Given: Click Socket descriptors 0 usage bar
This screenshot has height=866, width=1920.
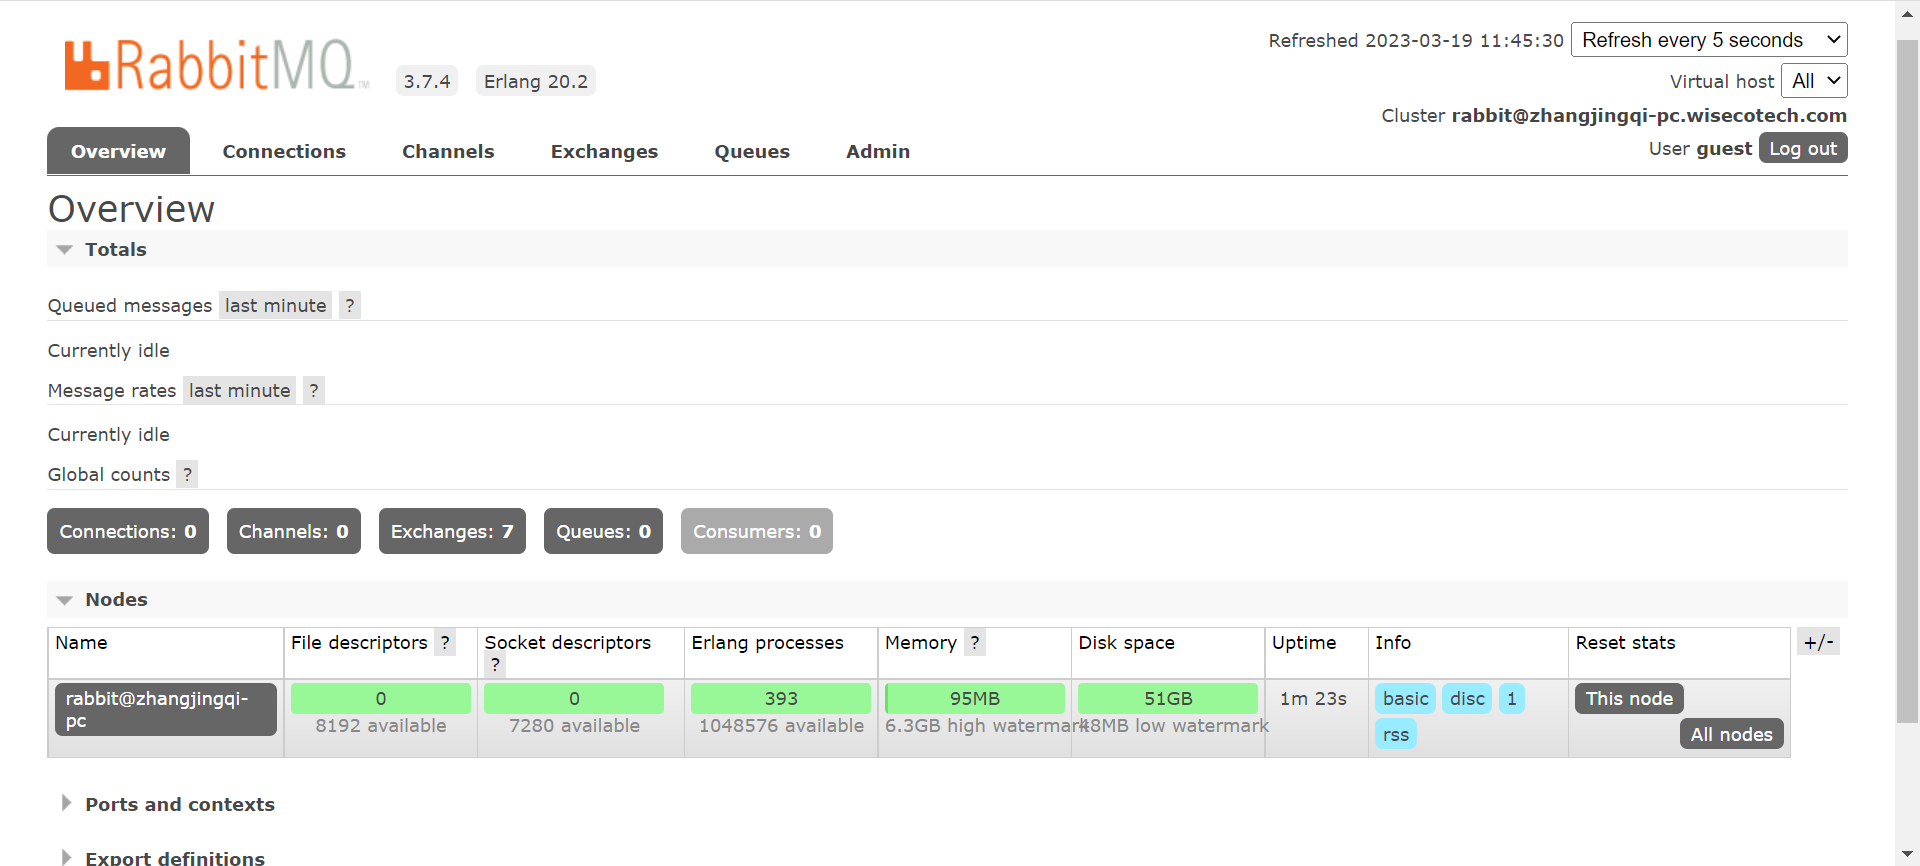Looking at the screenshot, I should [x=574, y=698].
